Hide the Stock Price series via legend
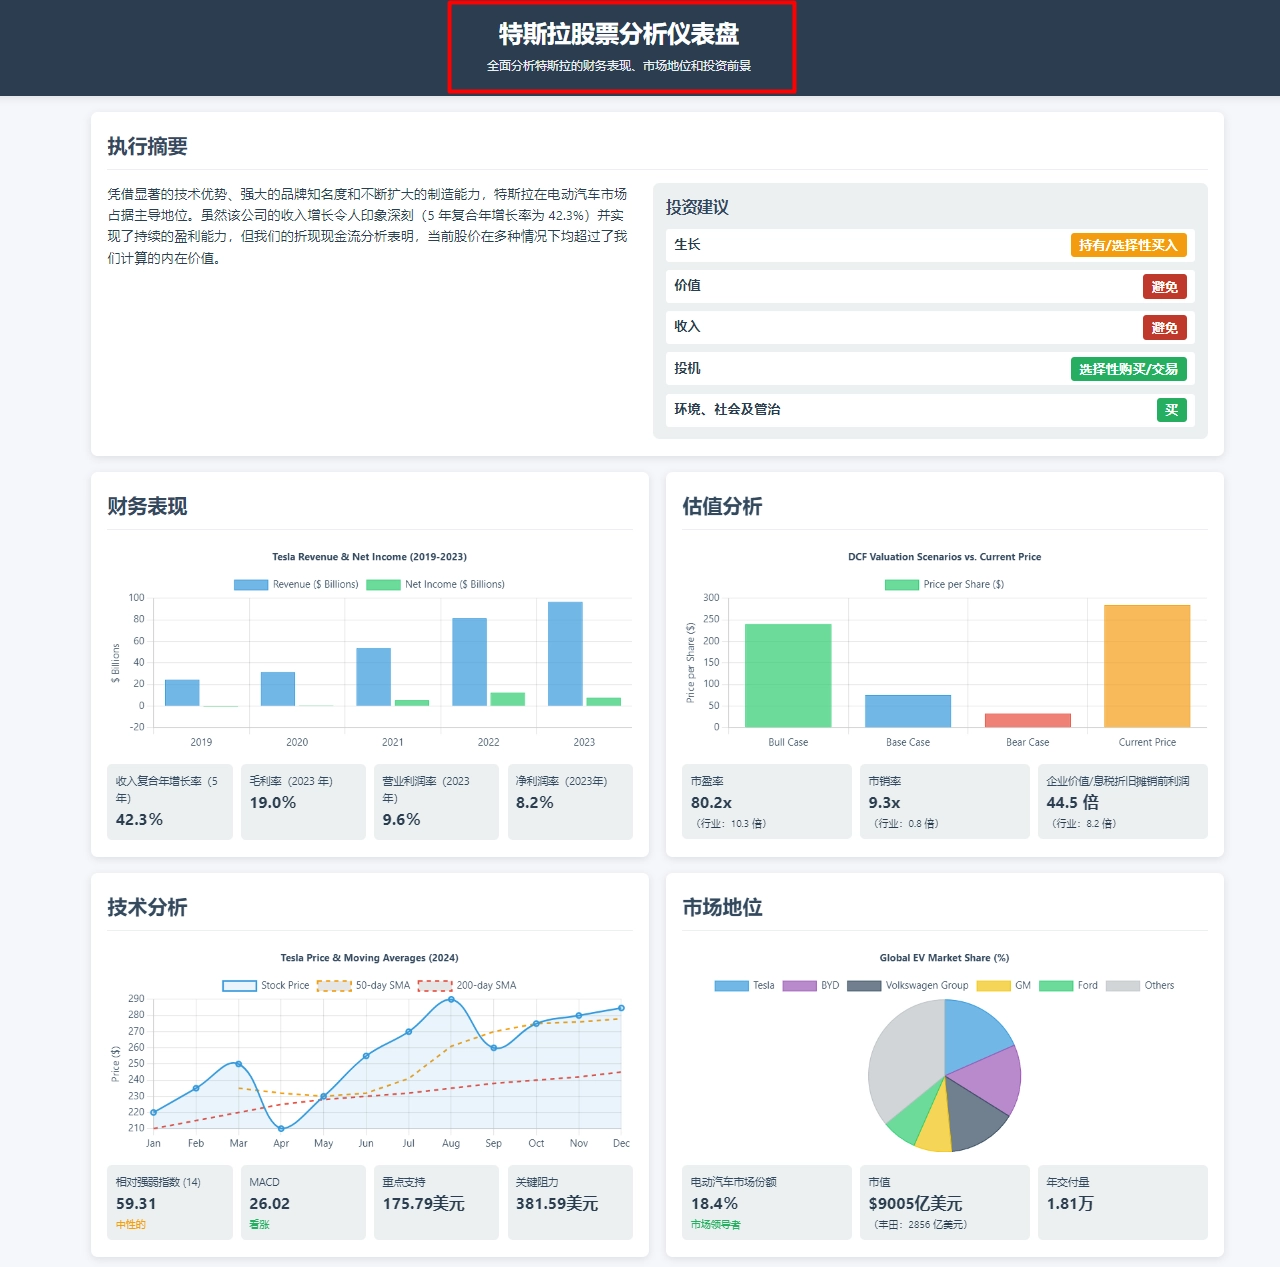This screenshot has height=1267, width=1280. coord(266,986)
